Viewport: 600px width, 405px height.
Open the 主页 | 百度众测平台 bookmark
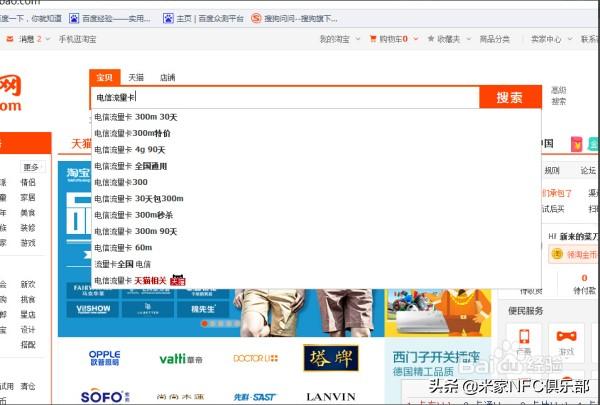coord(203,18)
